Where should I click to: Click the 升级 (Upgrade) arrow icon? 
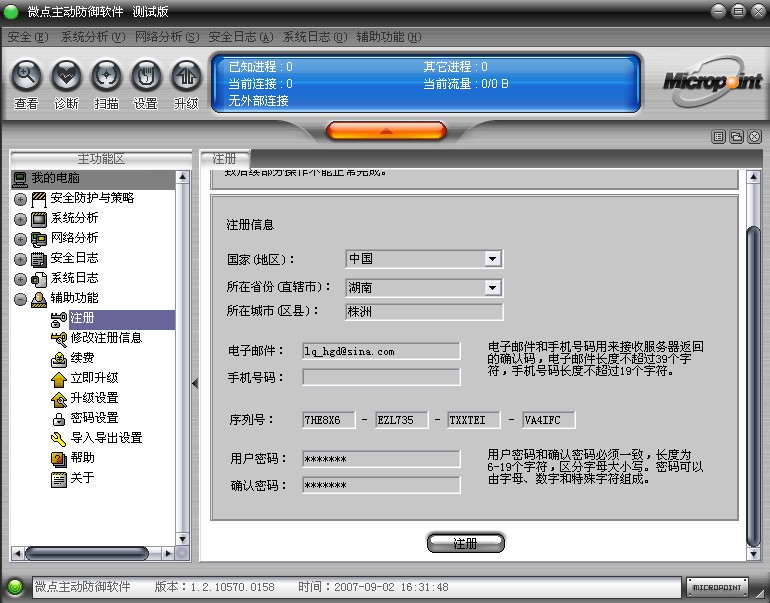coord(186,76)
